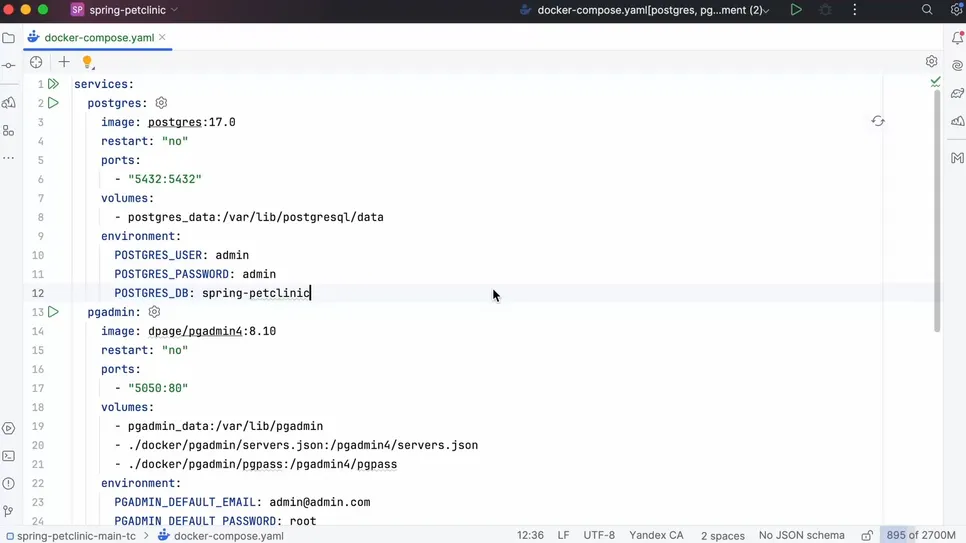Open the Project tool window folder icon
This screenshot has width=966, height=543.
point(9,38)
